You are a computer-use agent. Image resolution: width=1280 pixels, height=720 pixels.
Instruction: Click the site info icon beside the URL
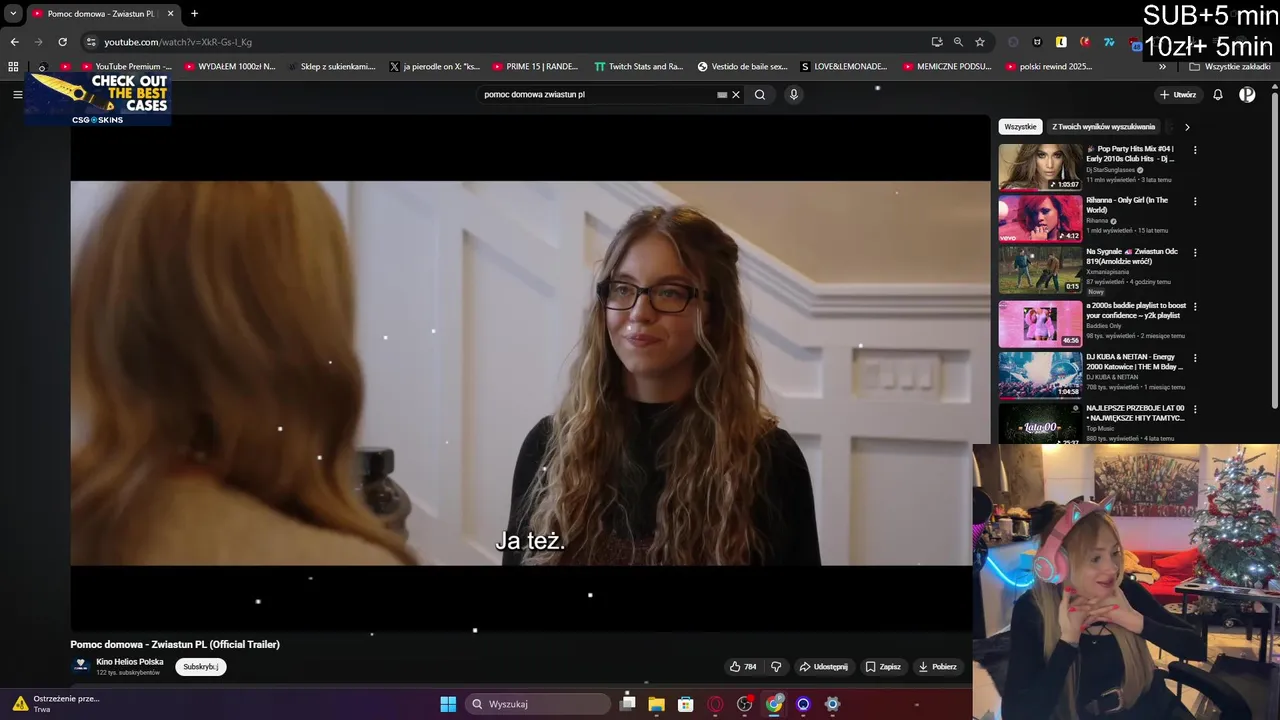(91, 42)
